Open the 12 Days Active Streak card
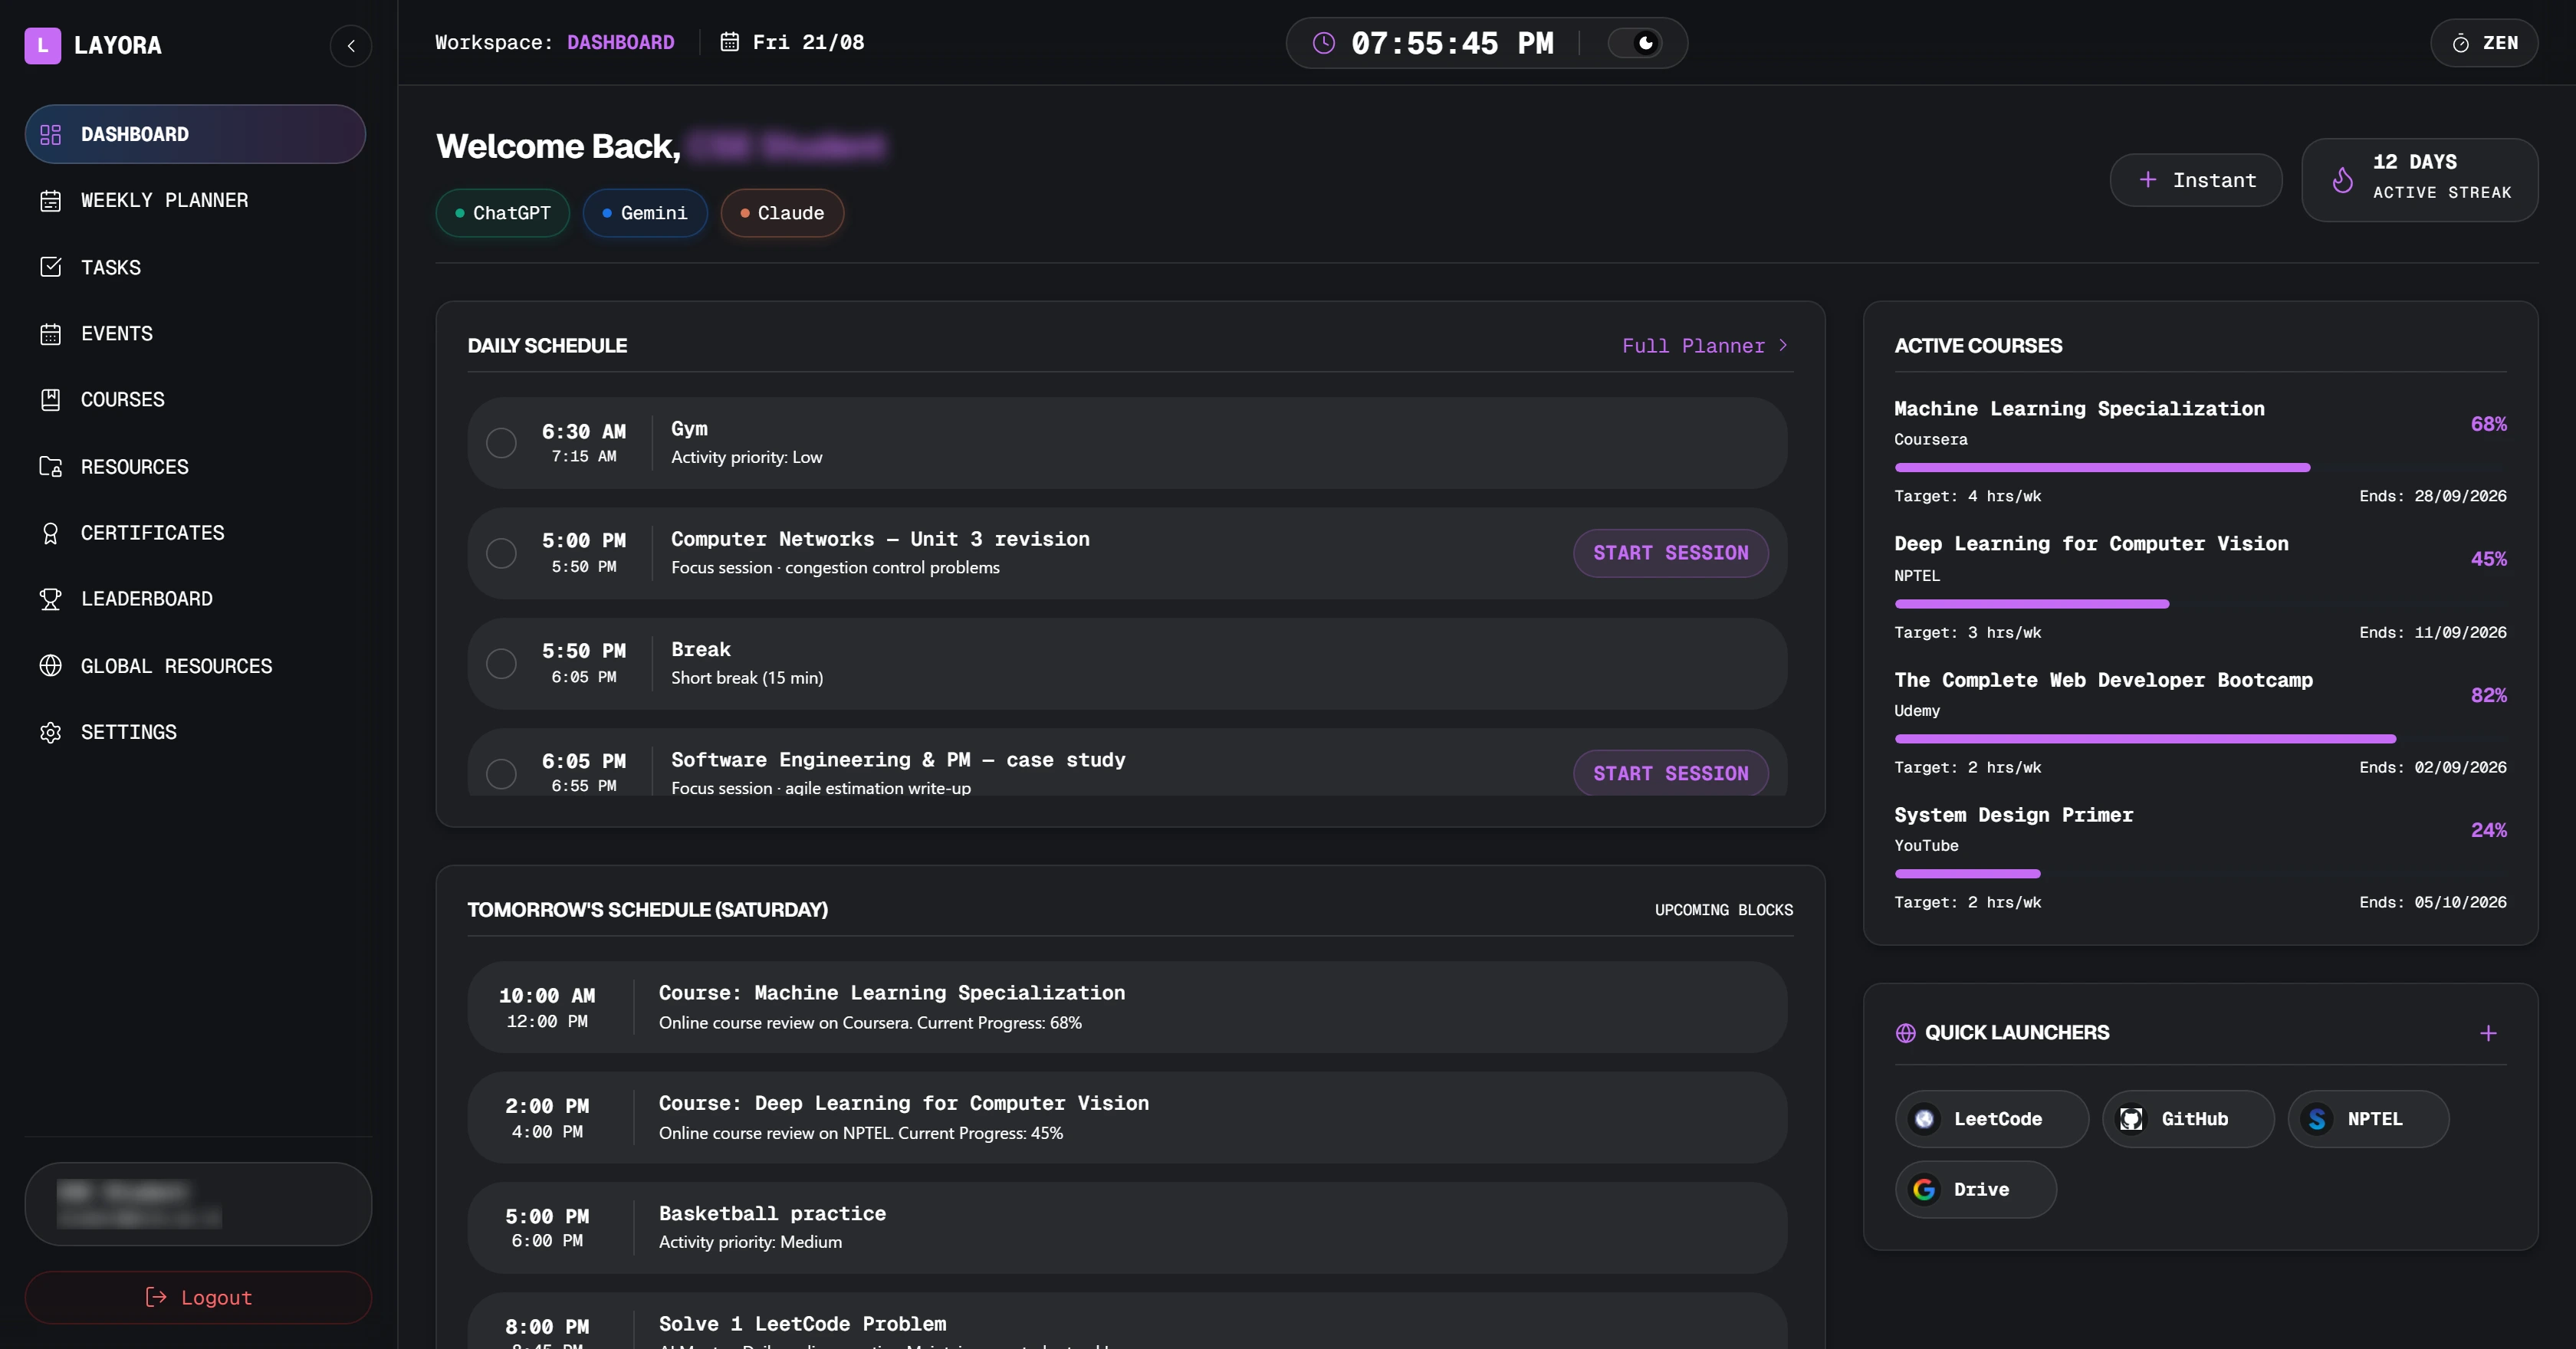 click(x=2419, y=179)
